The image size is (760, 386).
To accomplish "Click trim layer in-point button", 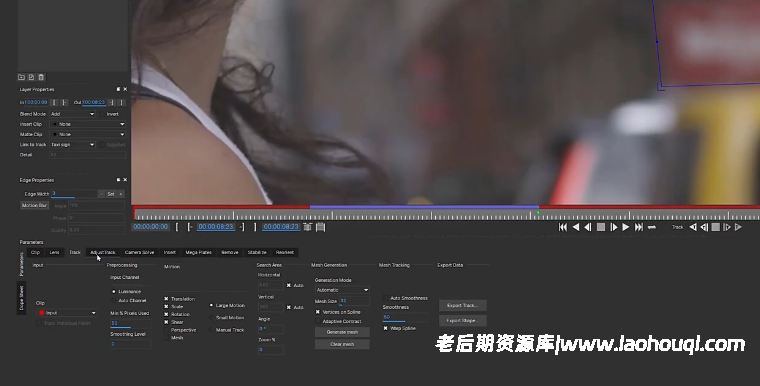I will click(64, 102).
